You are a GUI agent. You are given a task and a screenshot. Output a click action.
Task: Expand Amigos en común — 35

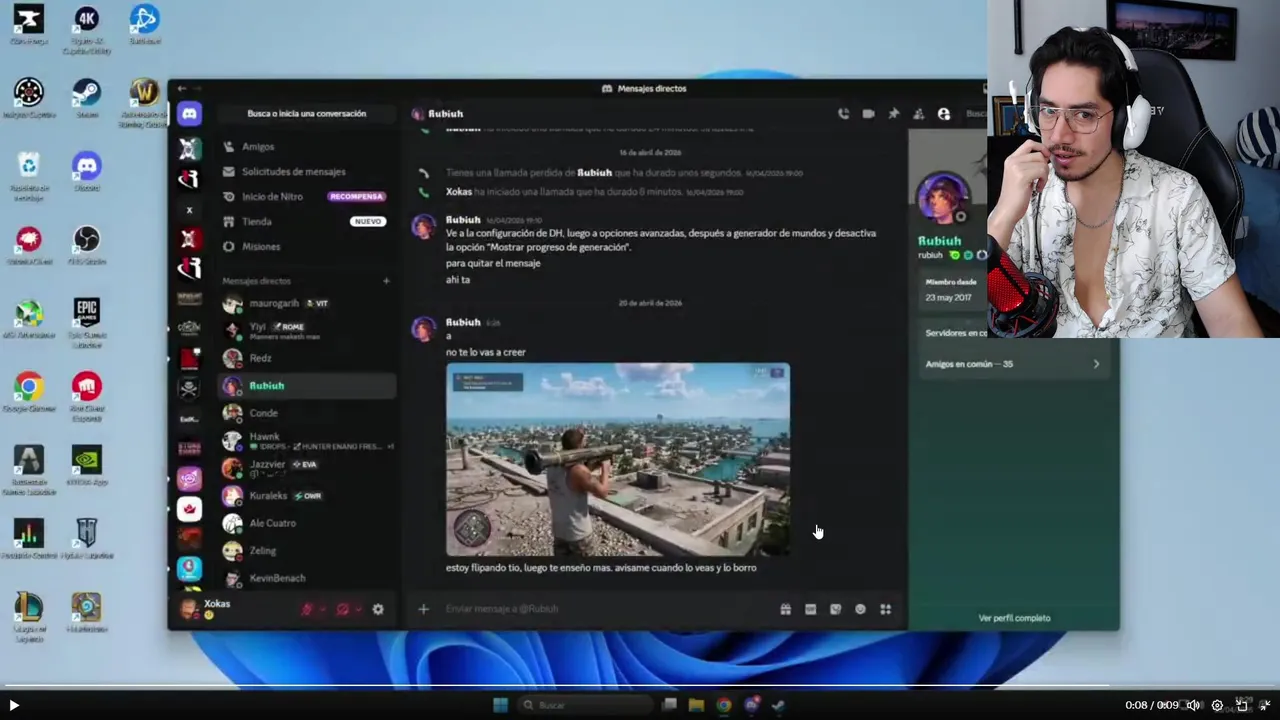point(1012,364)
